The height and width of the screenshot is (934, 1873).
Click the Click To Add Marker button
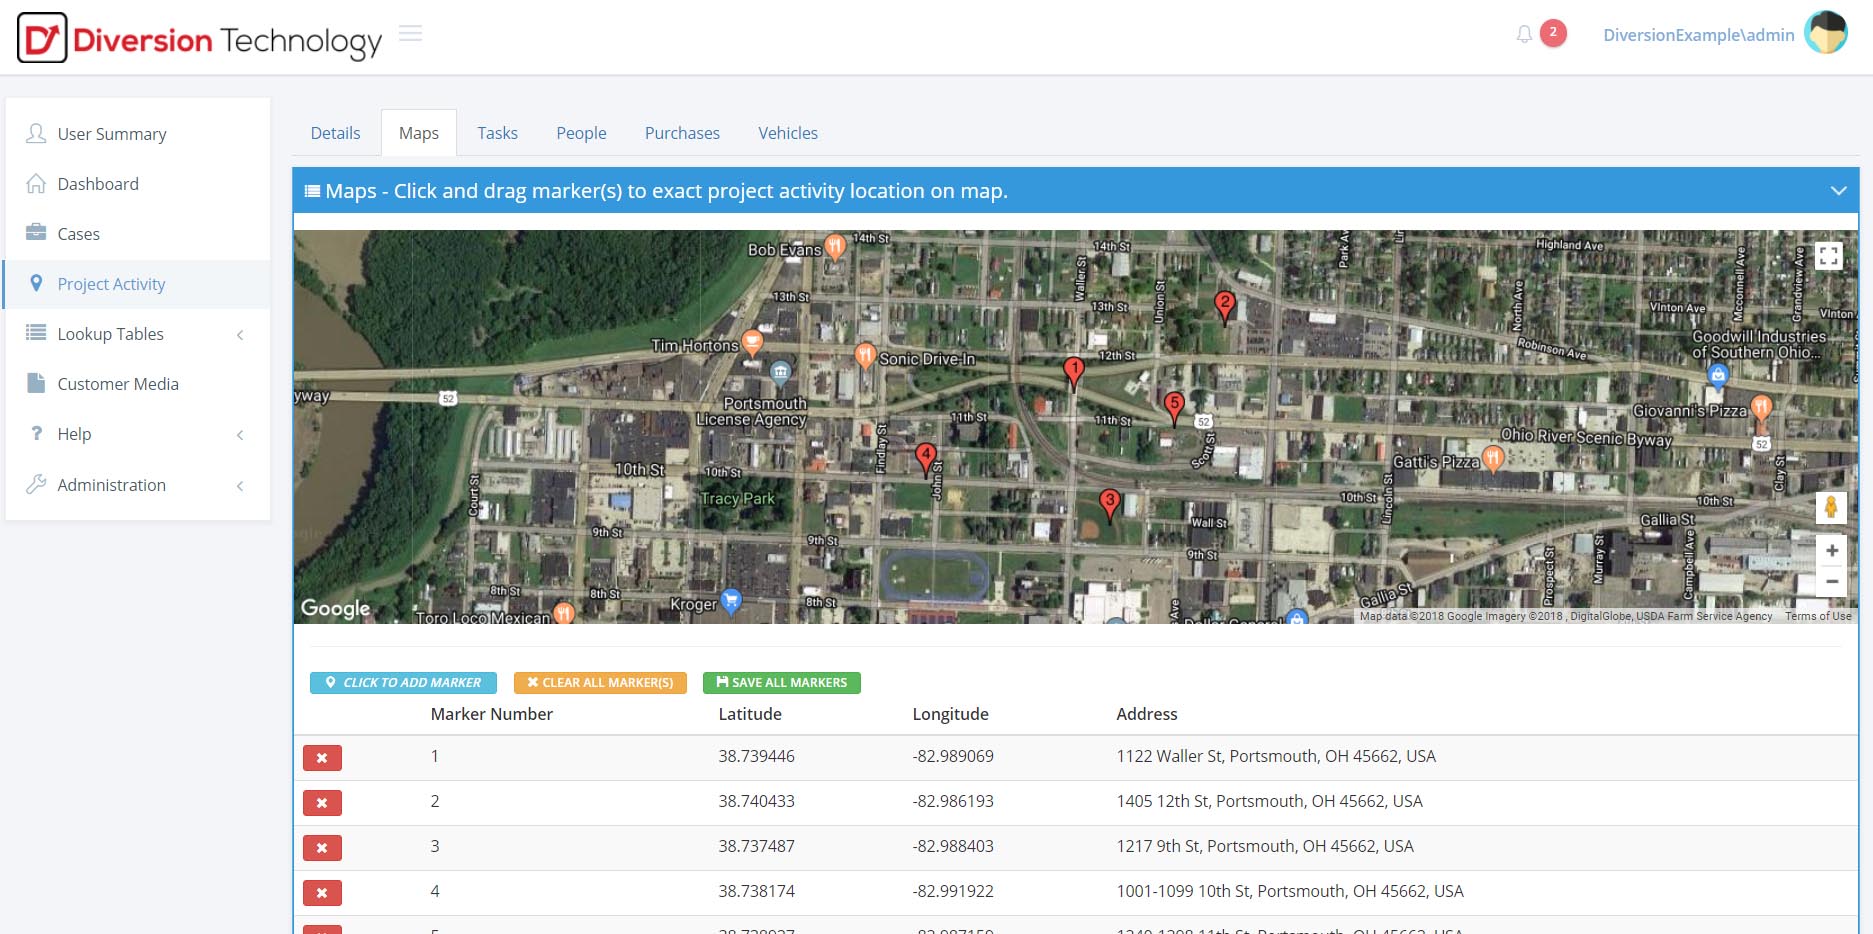[x=403, y=683]
